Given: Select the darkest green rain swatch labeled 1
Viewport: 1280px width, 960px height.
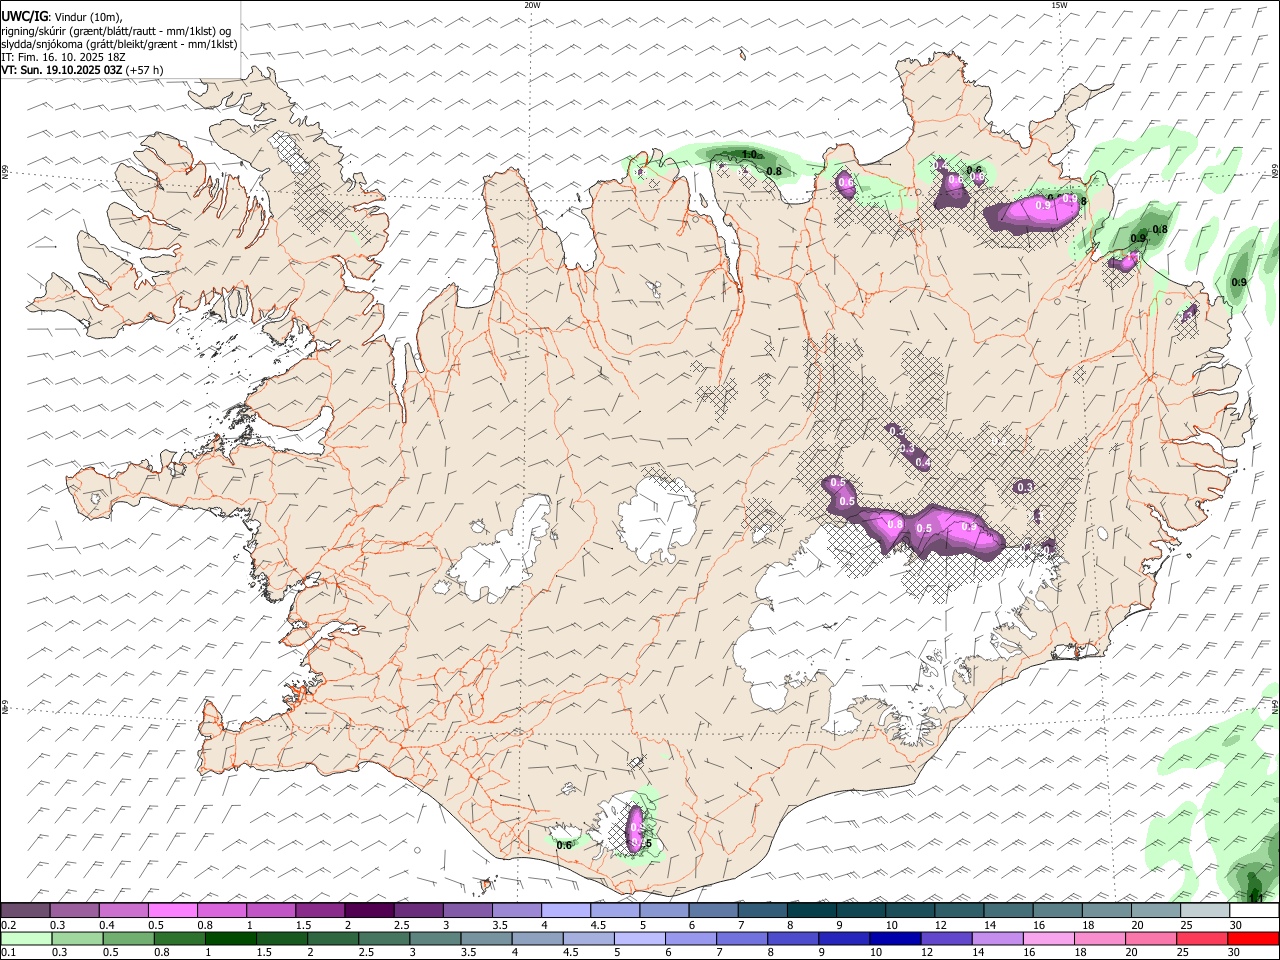Looking at the screenshot, I should pyautogui.click(x=230, y=938).
